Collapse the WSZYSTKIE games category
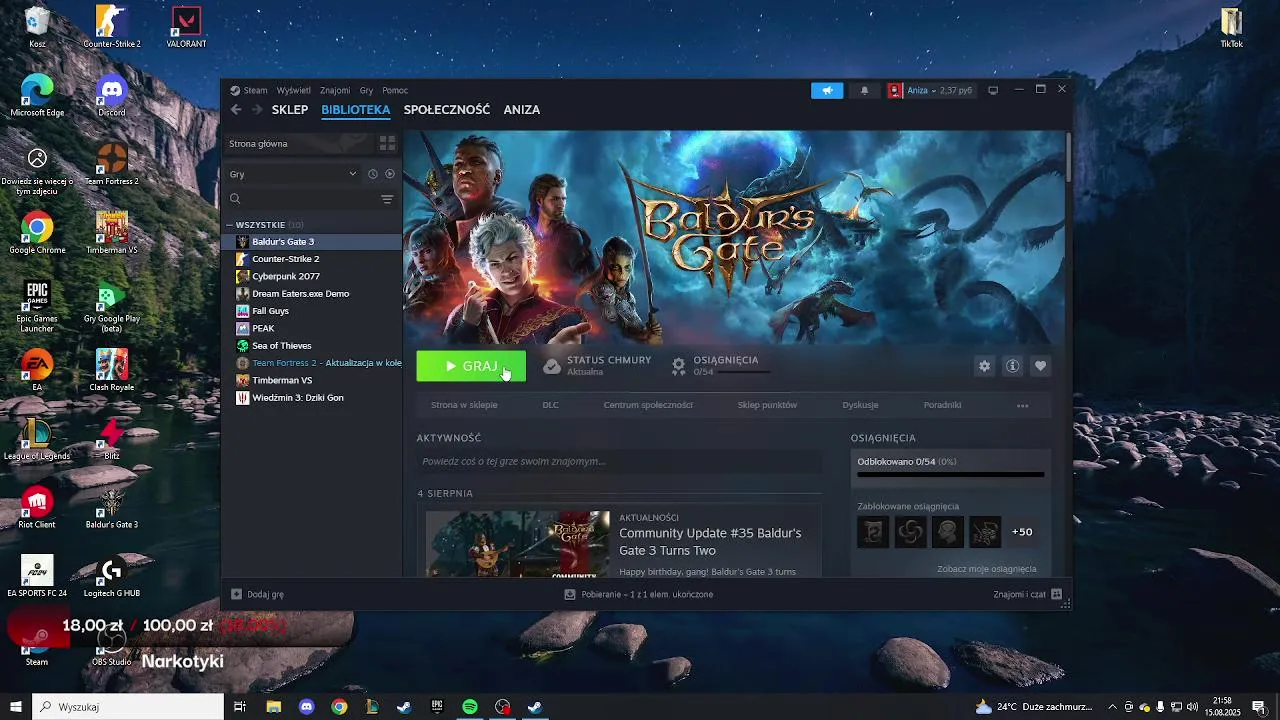The width and height of the screenshot is (1280, 720). coord(229,225)
